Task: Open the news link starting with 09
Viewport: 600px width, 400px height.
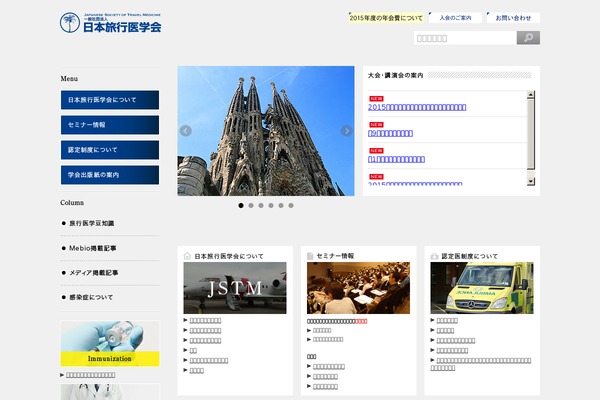Action: click(390, 133)
